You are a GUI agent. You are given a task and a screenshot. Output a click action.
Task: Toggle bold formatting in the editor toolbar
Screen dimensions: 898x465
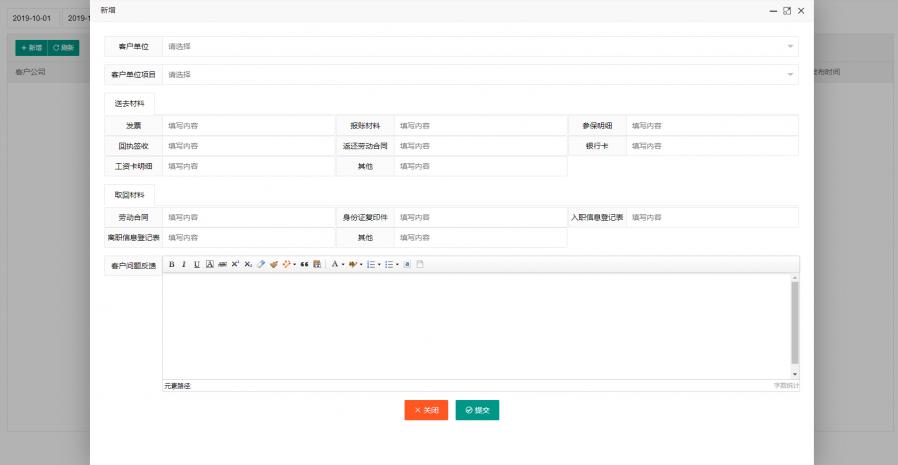click(171, 264)
